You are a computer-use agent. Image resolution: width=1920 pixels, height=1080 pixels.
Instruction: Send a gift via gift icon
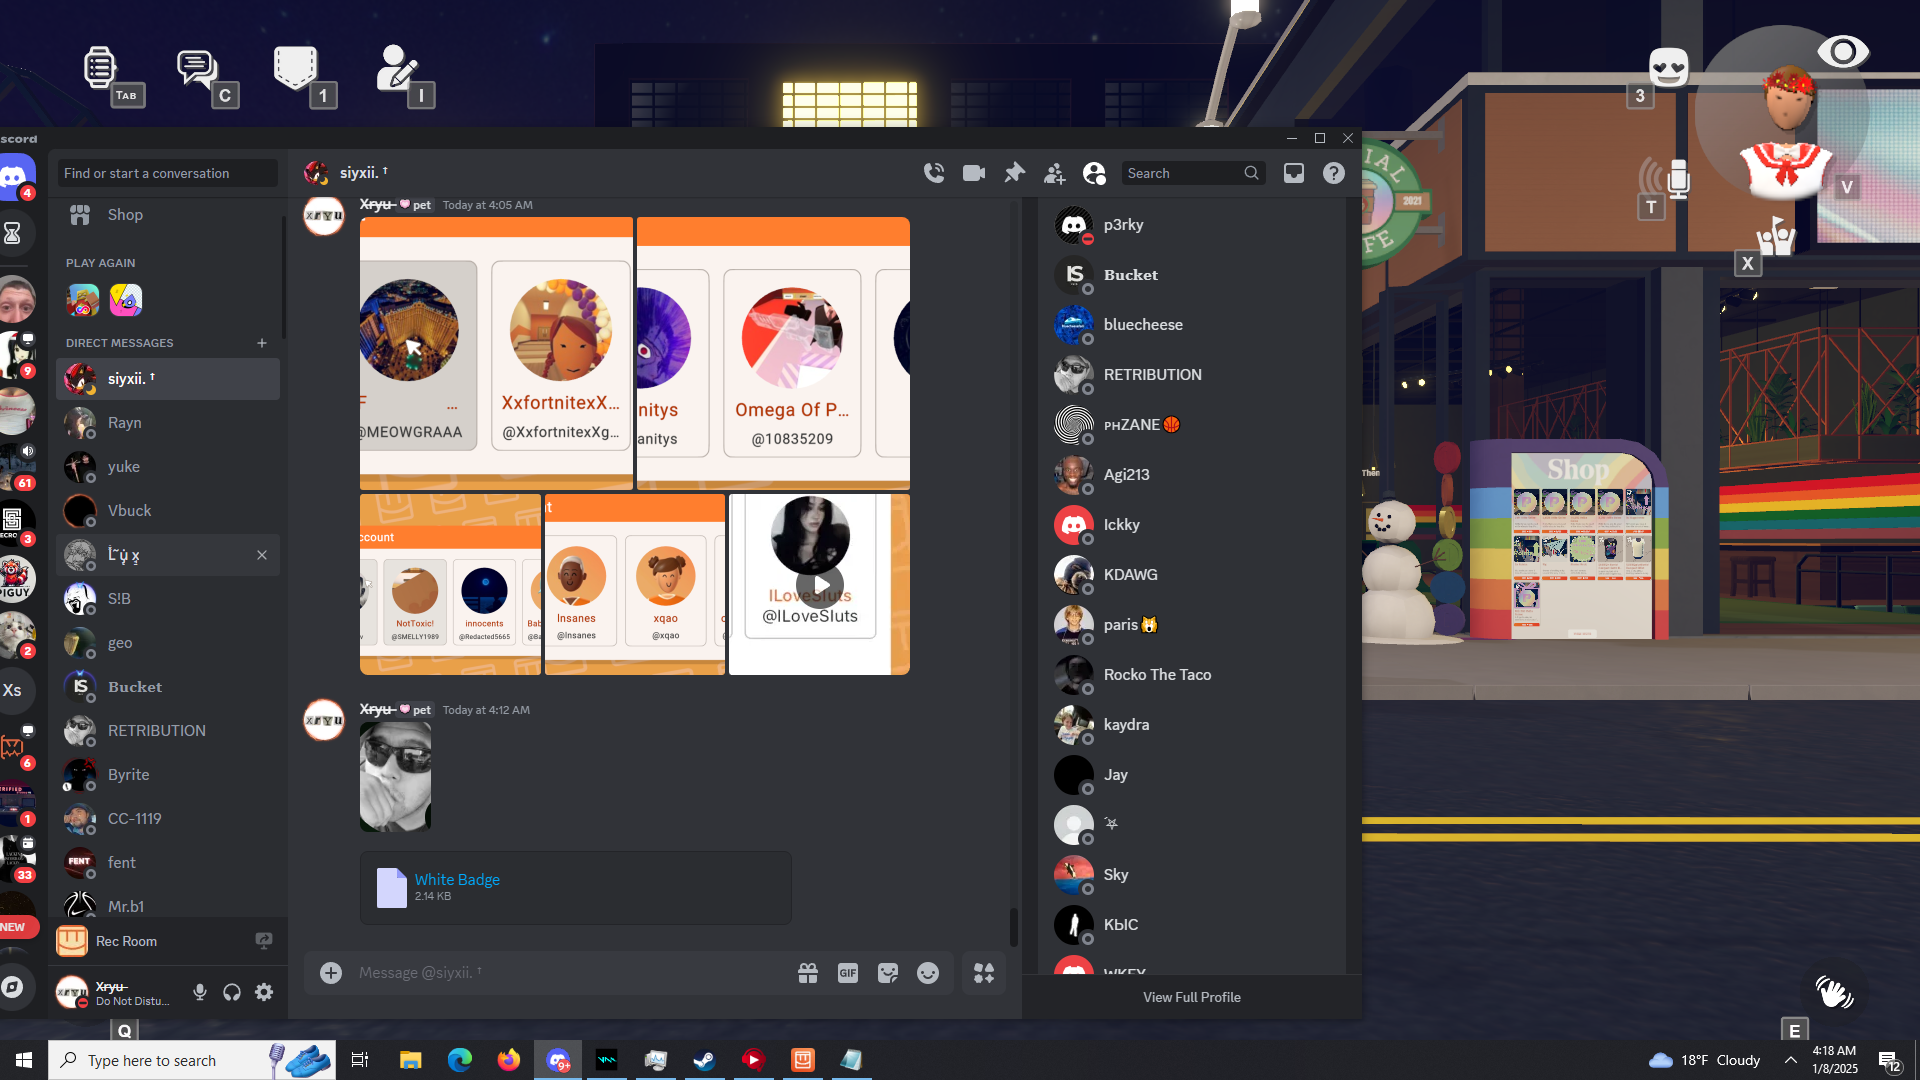coord(808,973)
